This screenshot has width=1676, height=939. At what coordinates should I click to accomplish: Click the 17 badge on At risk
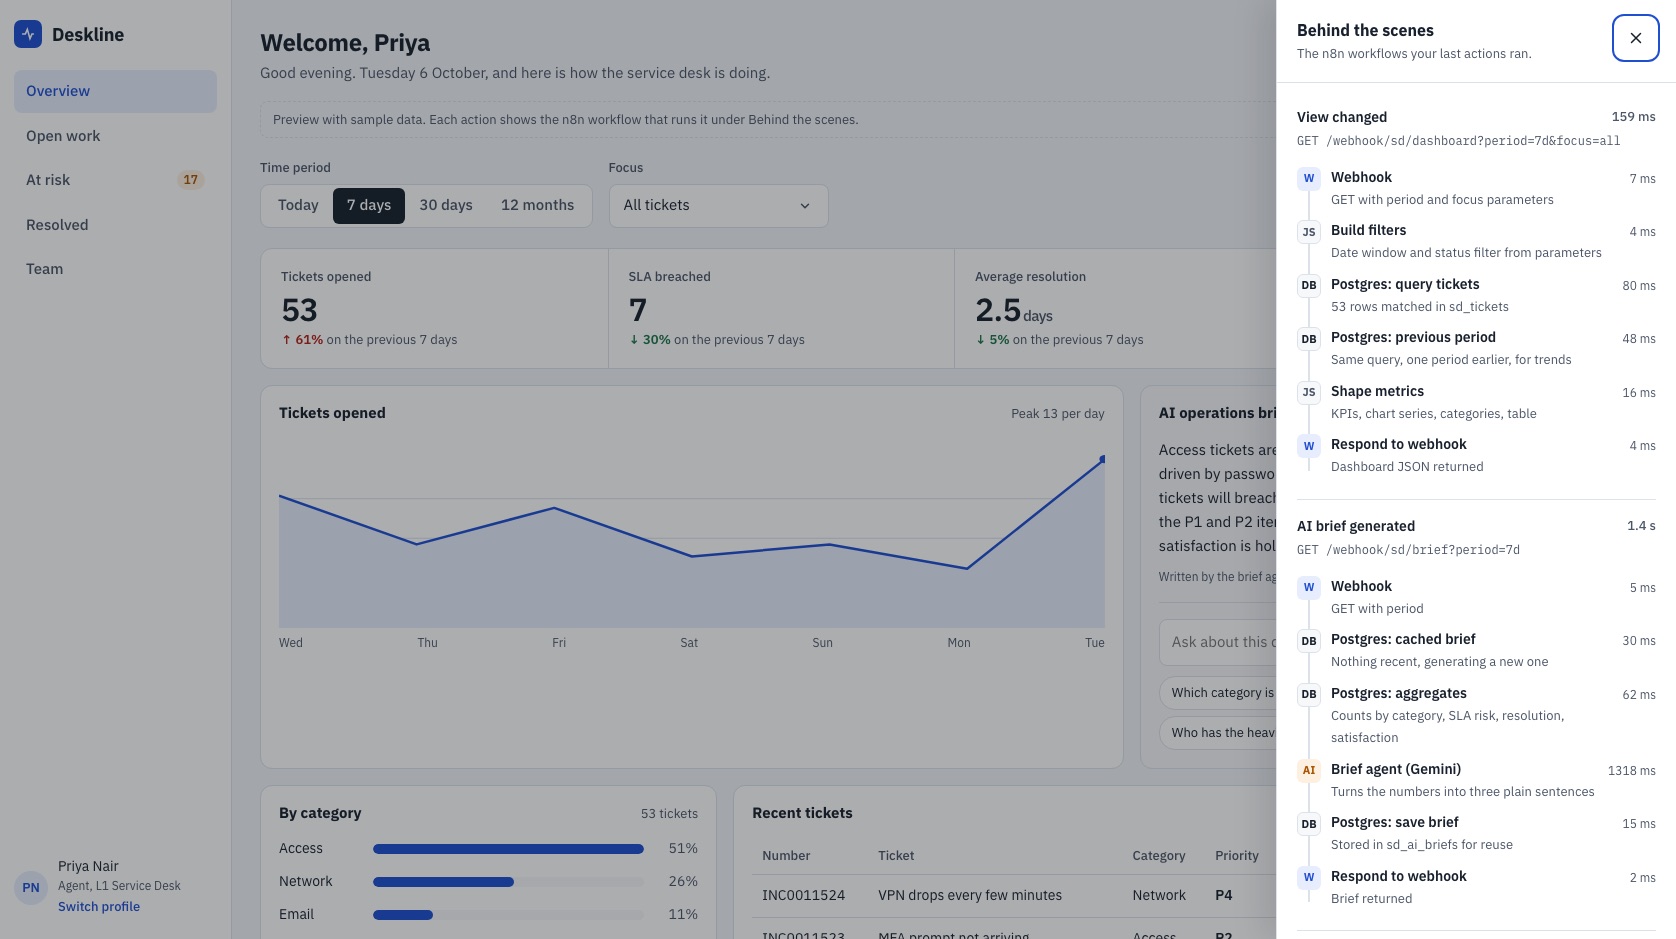click(190, 180)
